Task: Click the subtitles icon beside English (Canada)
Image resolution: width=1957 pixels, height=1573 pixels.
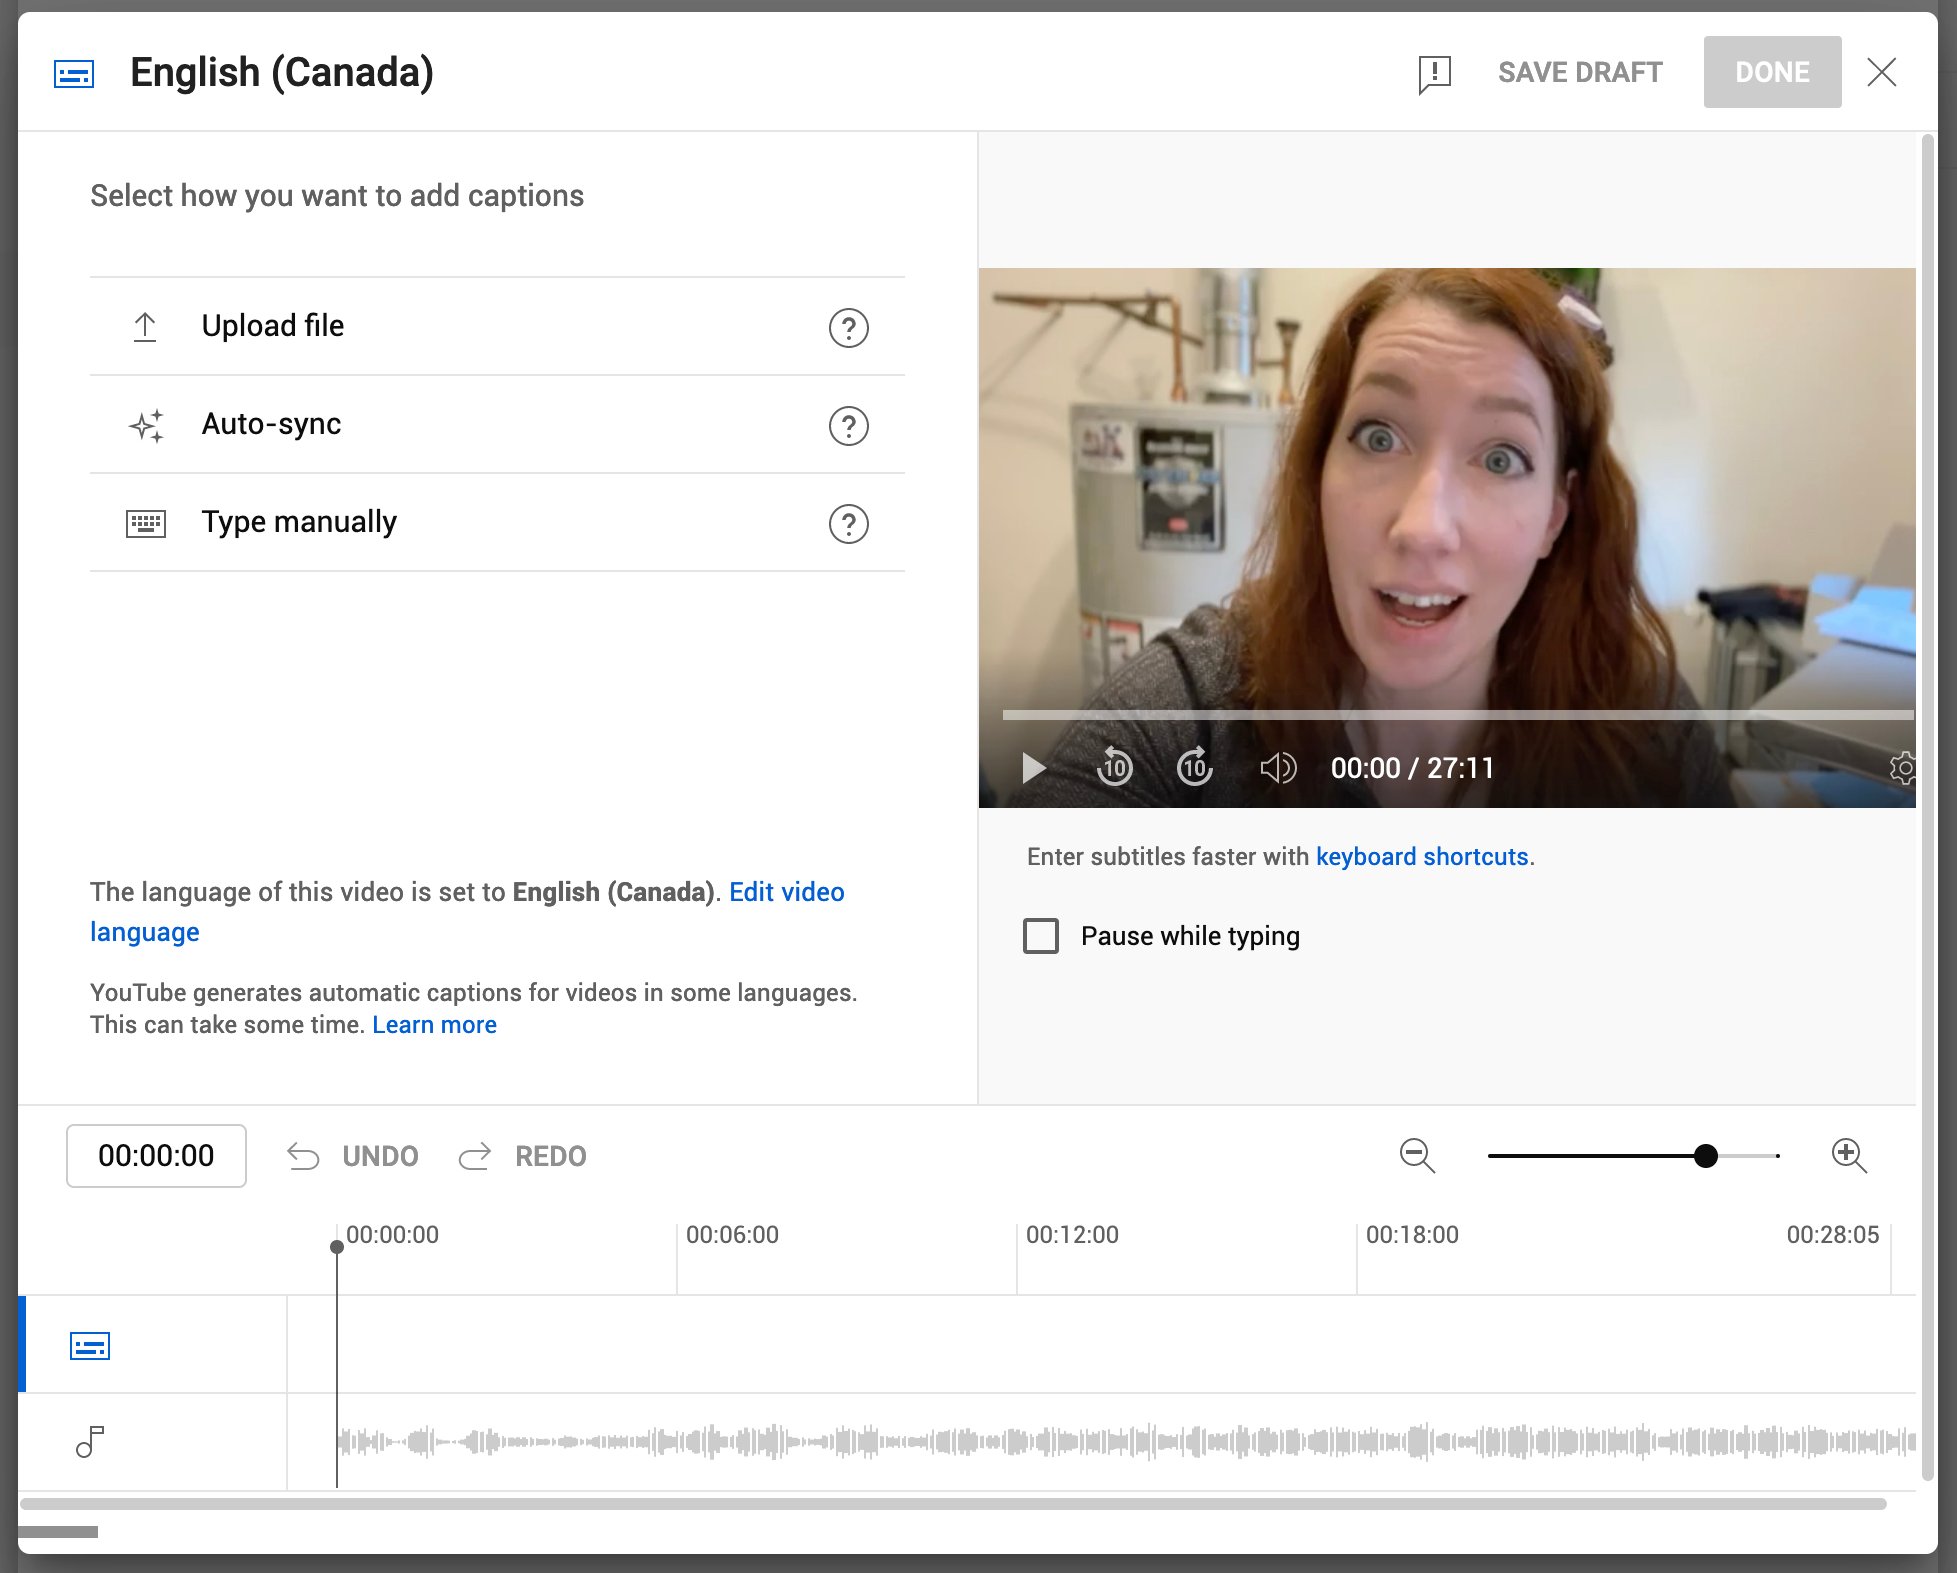Action: 74,74
